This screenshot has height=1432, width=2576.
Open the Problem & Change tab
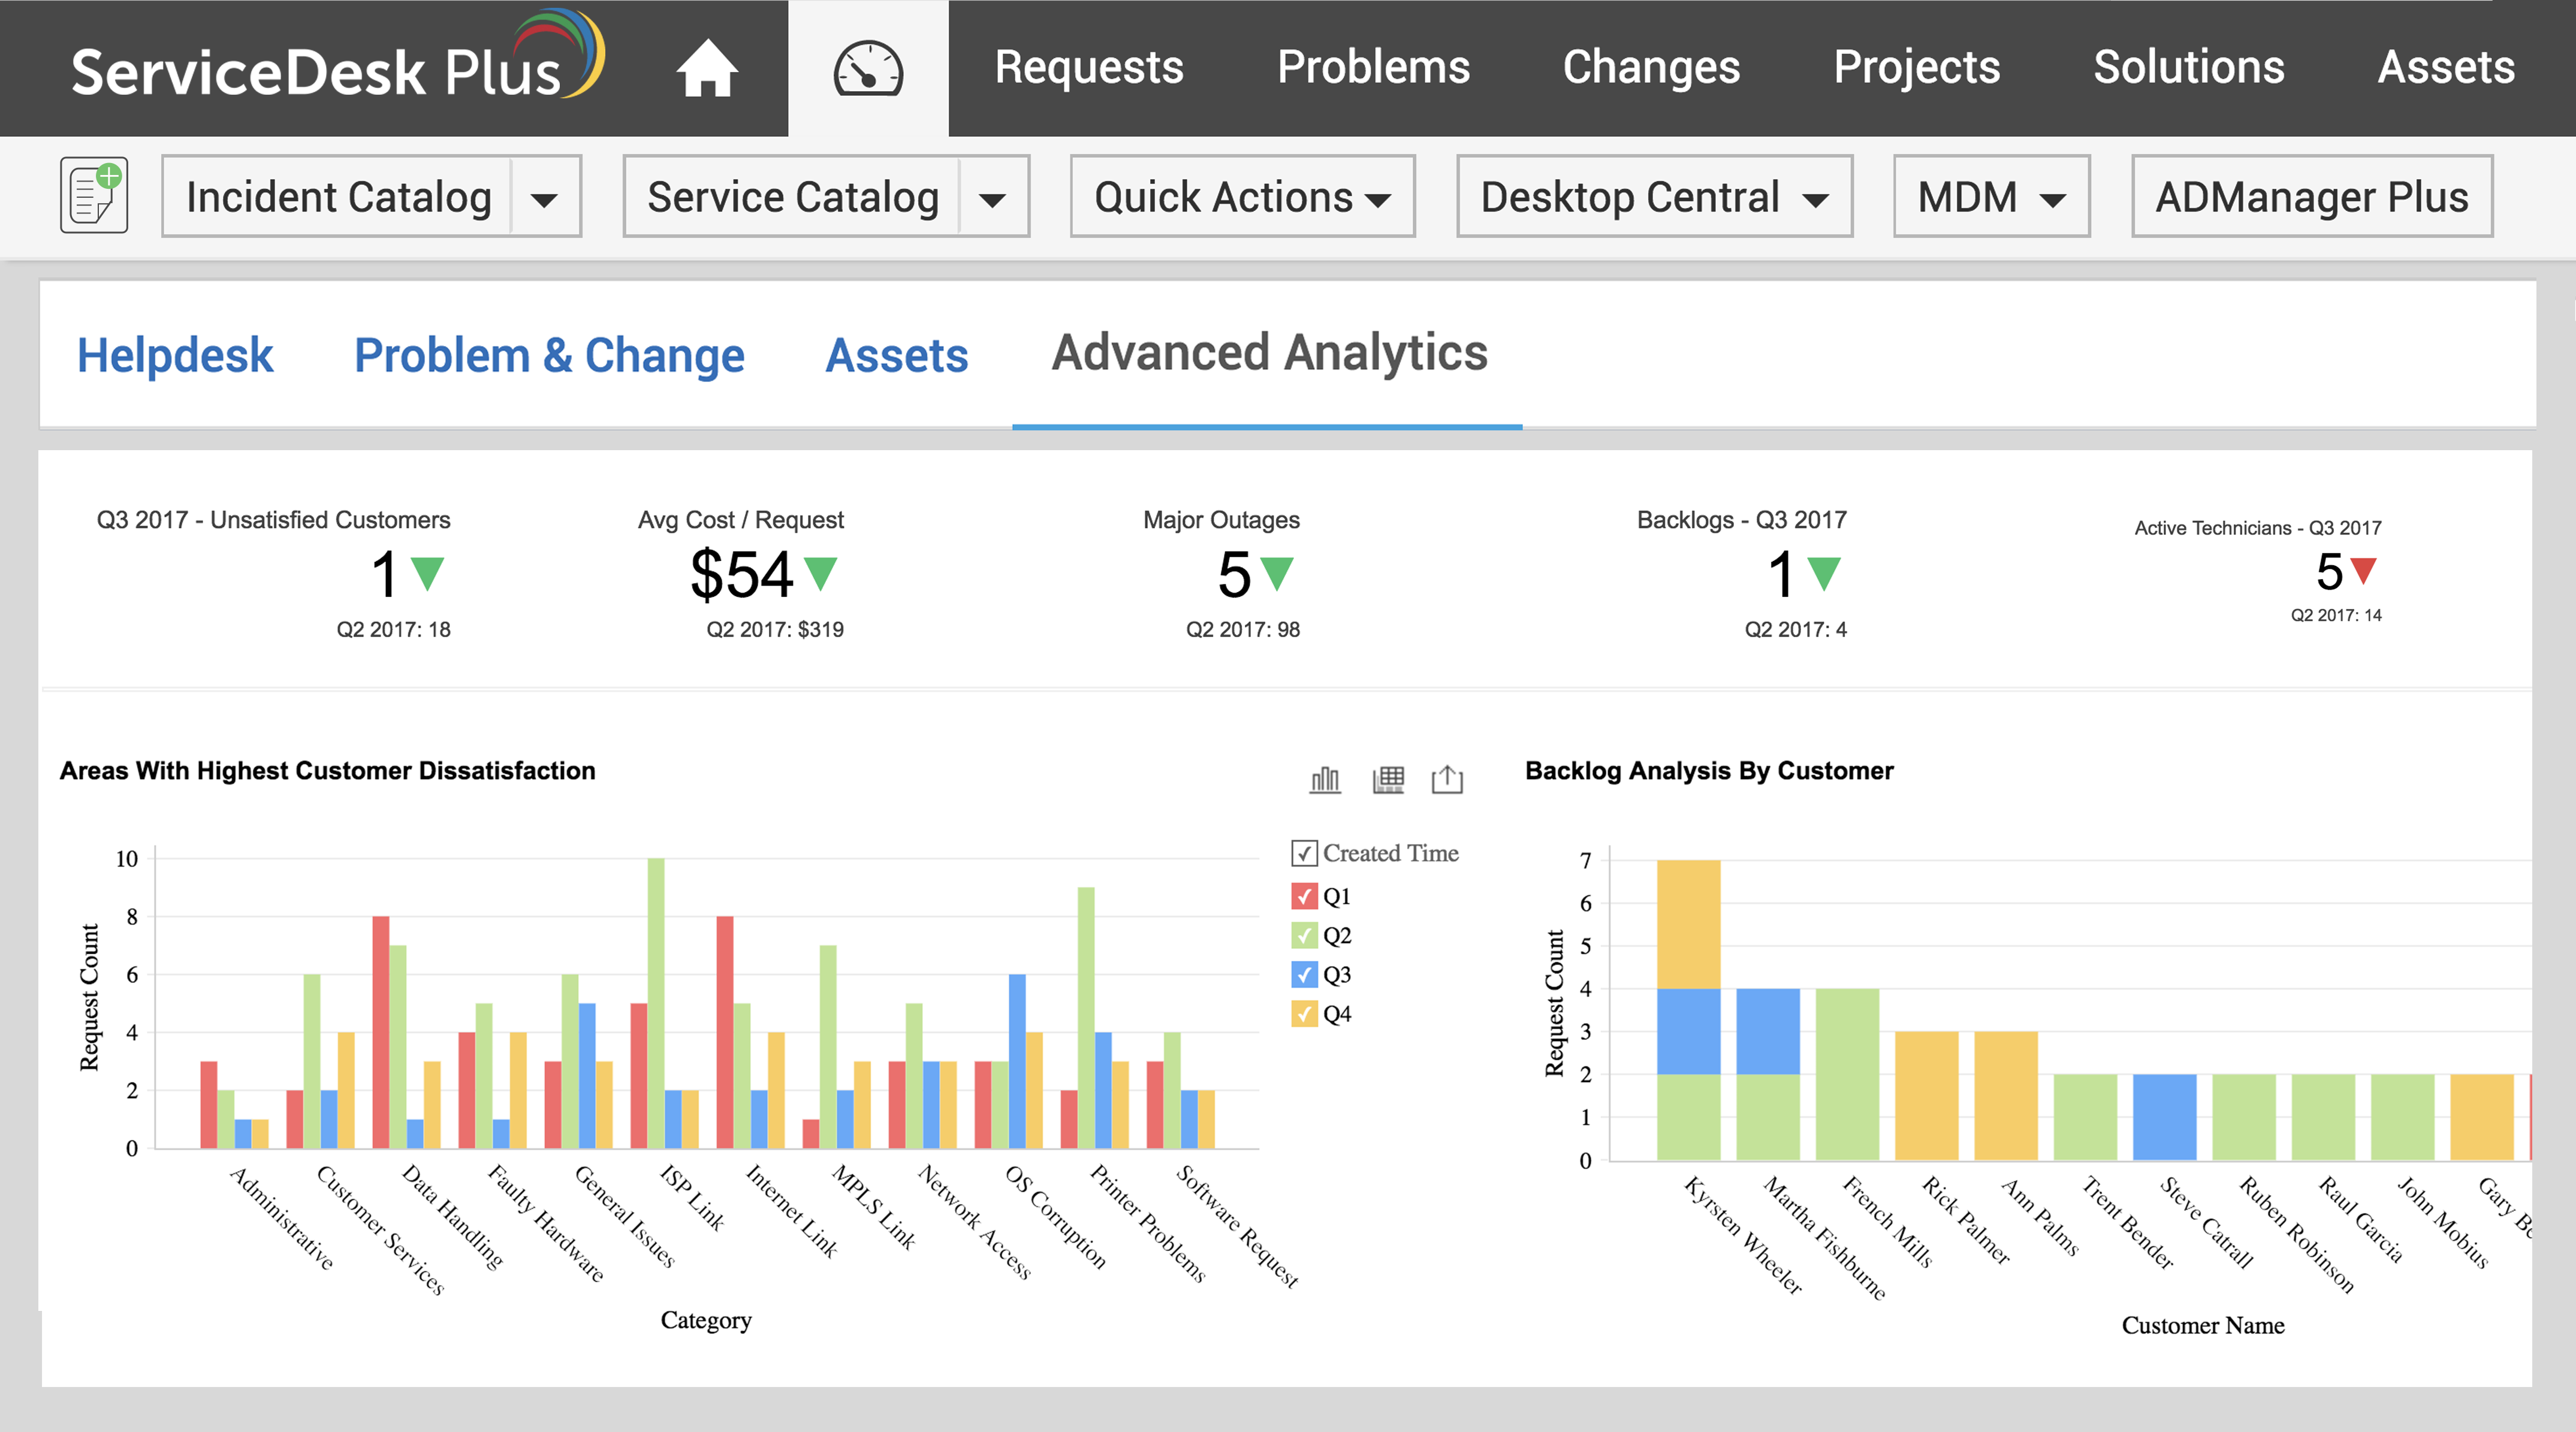pyautogui.click(x=549, y=355)
